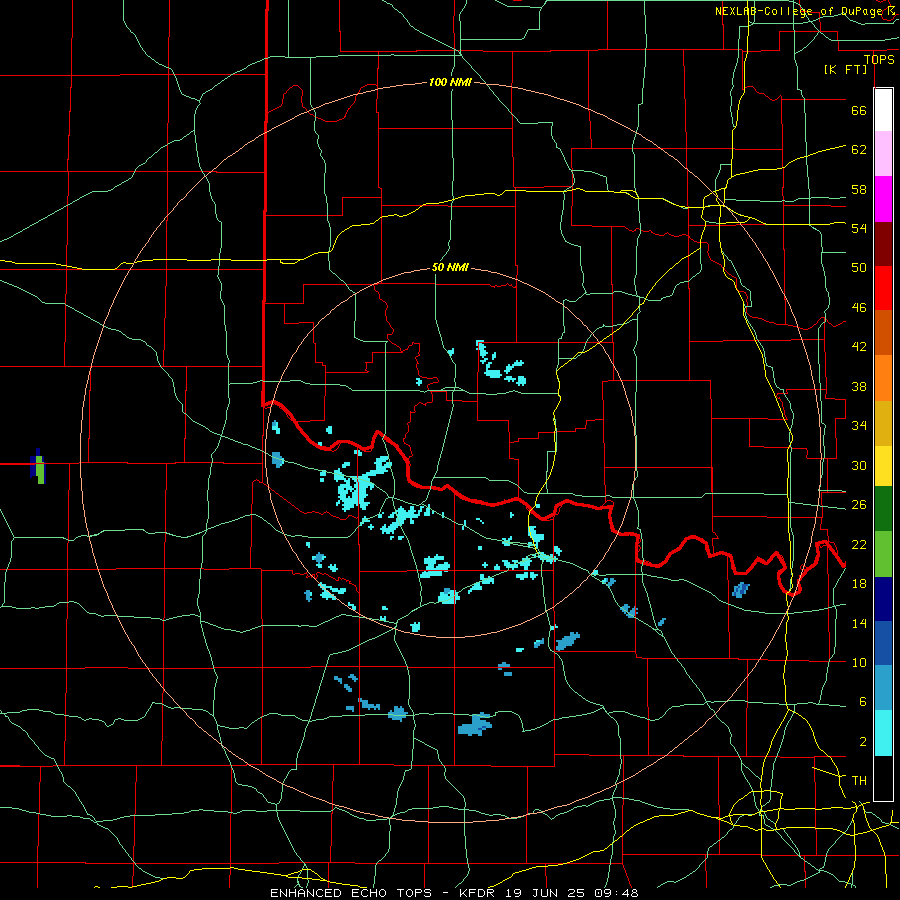Click the dark green legend swatch
The width and height of the screenshot is (900, 900).
pyautogui.click(x=883, y=509)
